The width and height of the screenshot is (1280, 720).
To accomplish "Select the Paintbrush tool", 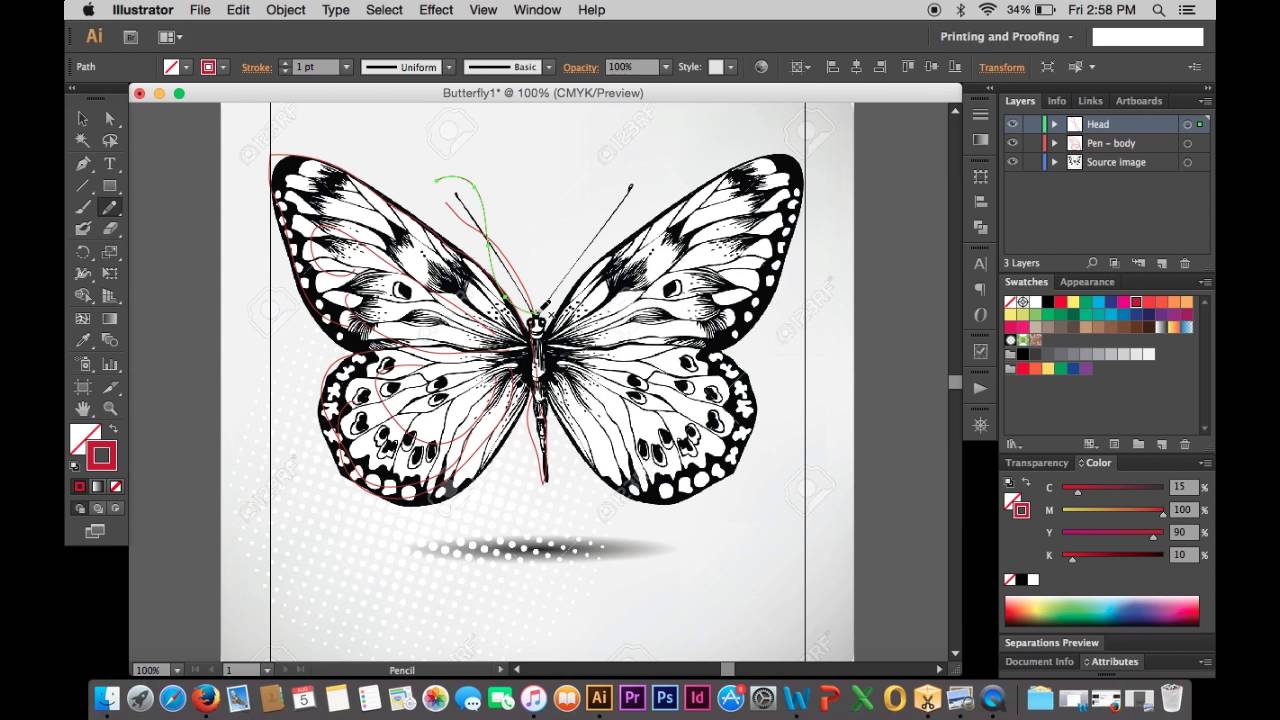I will pyautogui.click(x=84, y=207).
